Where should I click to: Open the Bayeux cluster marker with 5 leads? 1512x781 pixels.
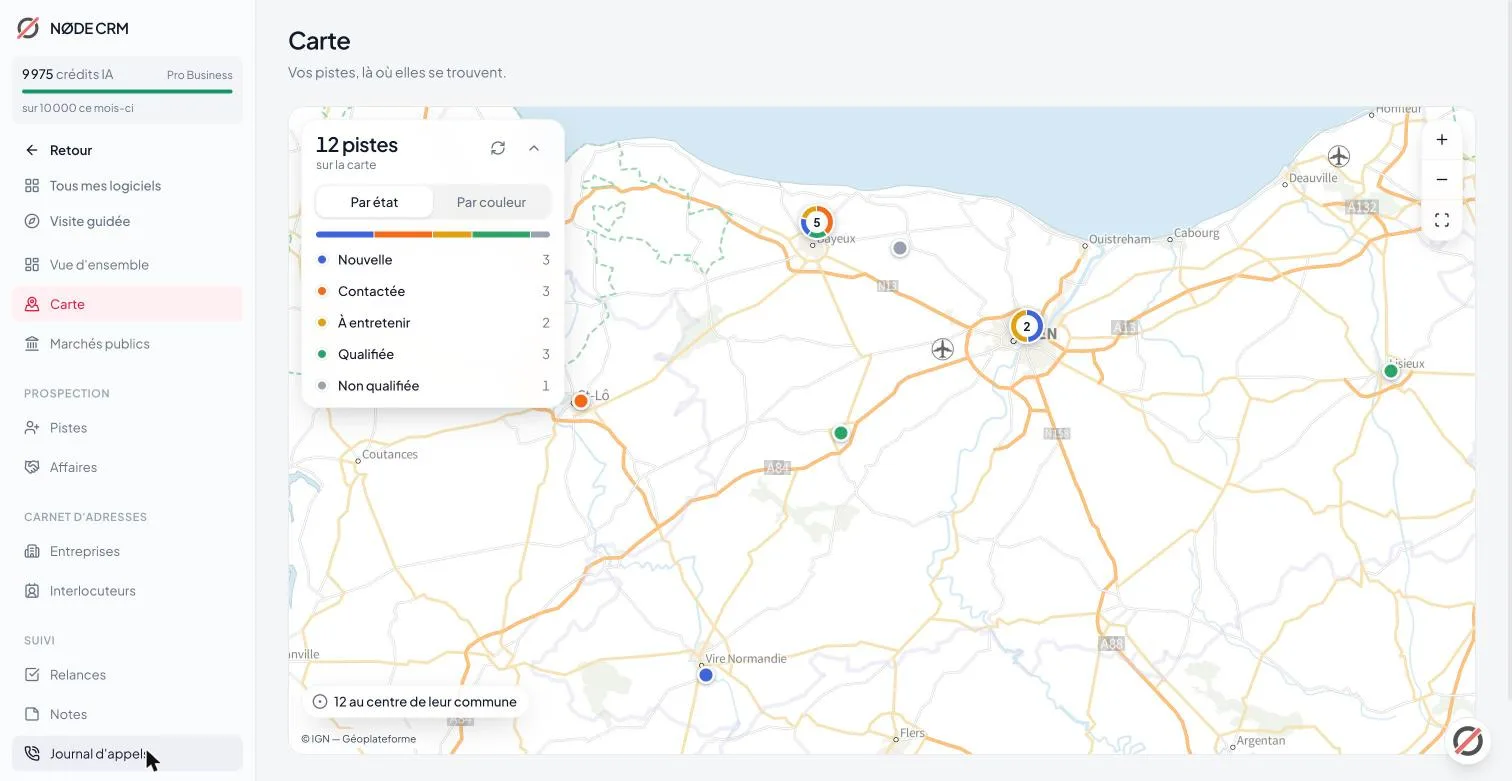click(817, 222)
